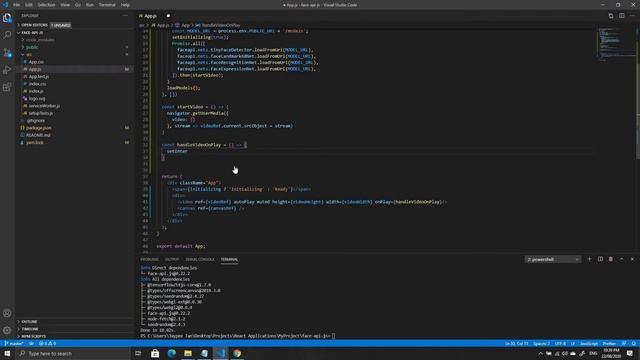Open the Help menu
640x360 pixels.
[125, 5]
